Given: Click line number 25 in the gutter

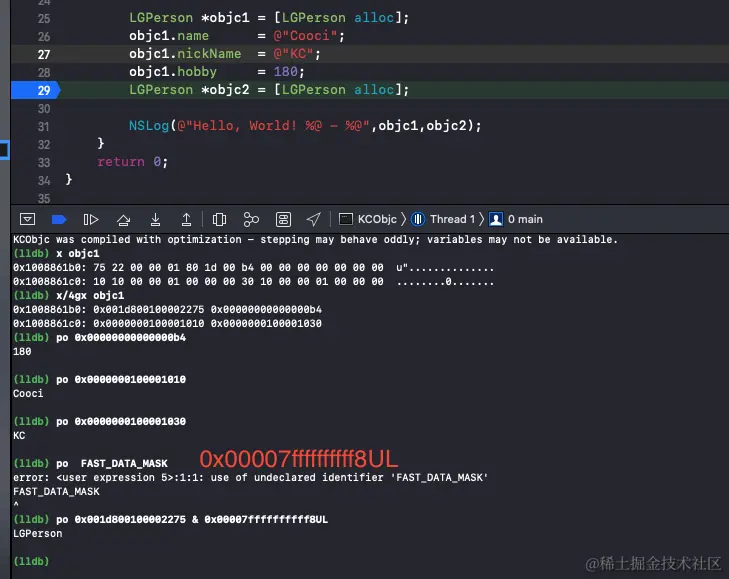Looking at the screenshot, I should [44, 19].
